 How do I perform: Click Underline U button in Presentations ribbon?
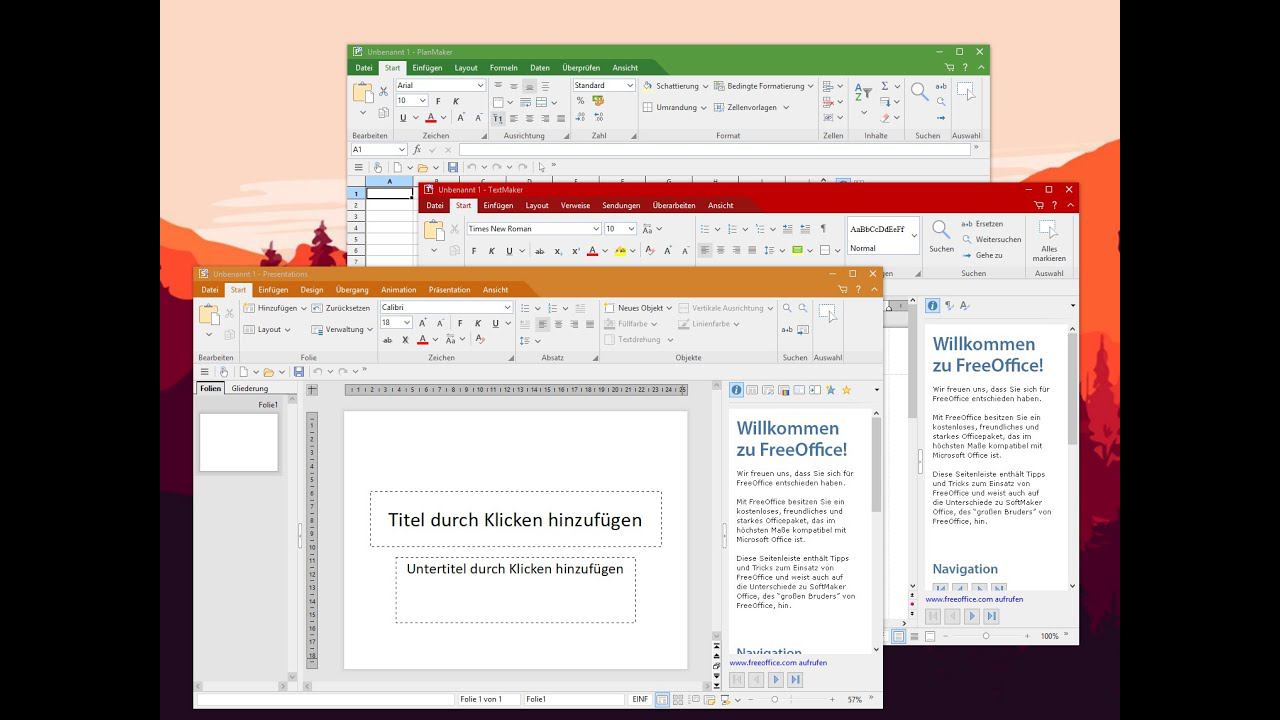point(494,323)
